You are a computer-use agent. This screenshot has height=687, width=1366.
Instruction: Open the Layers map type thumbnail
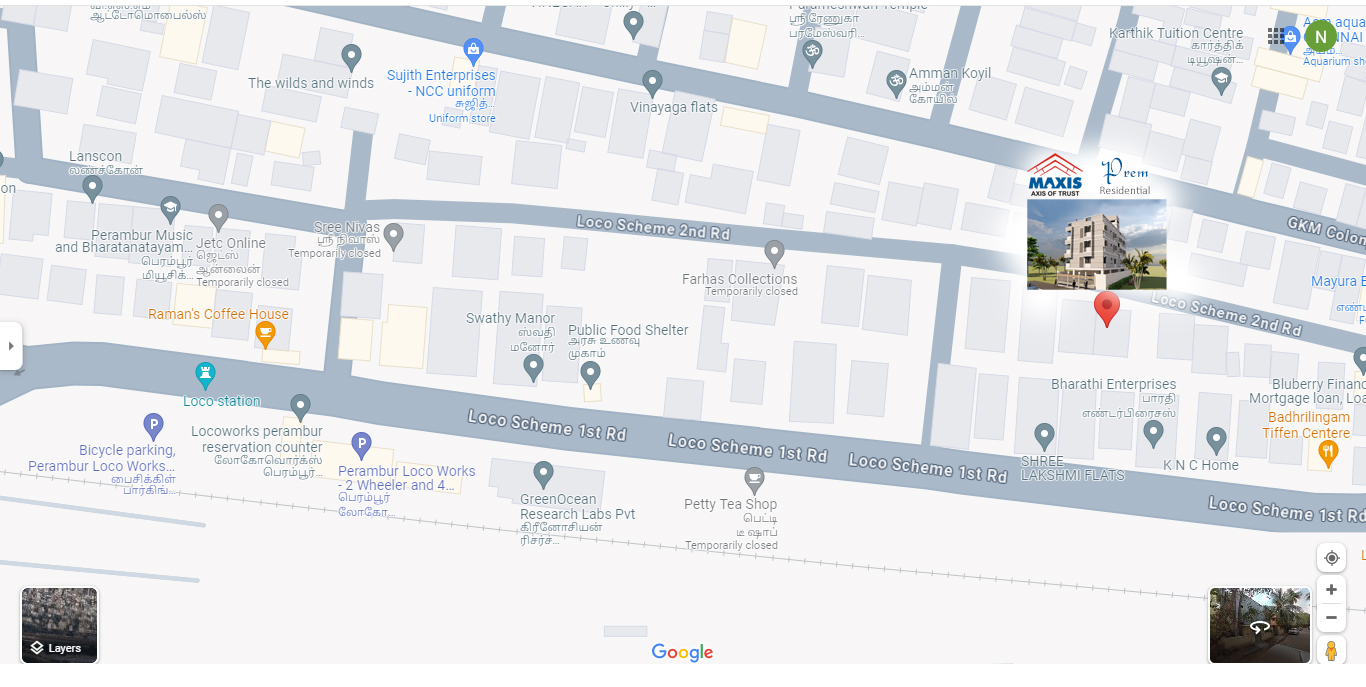(60, 625)
